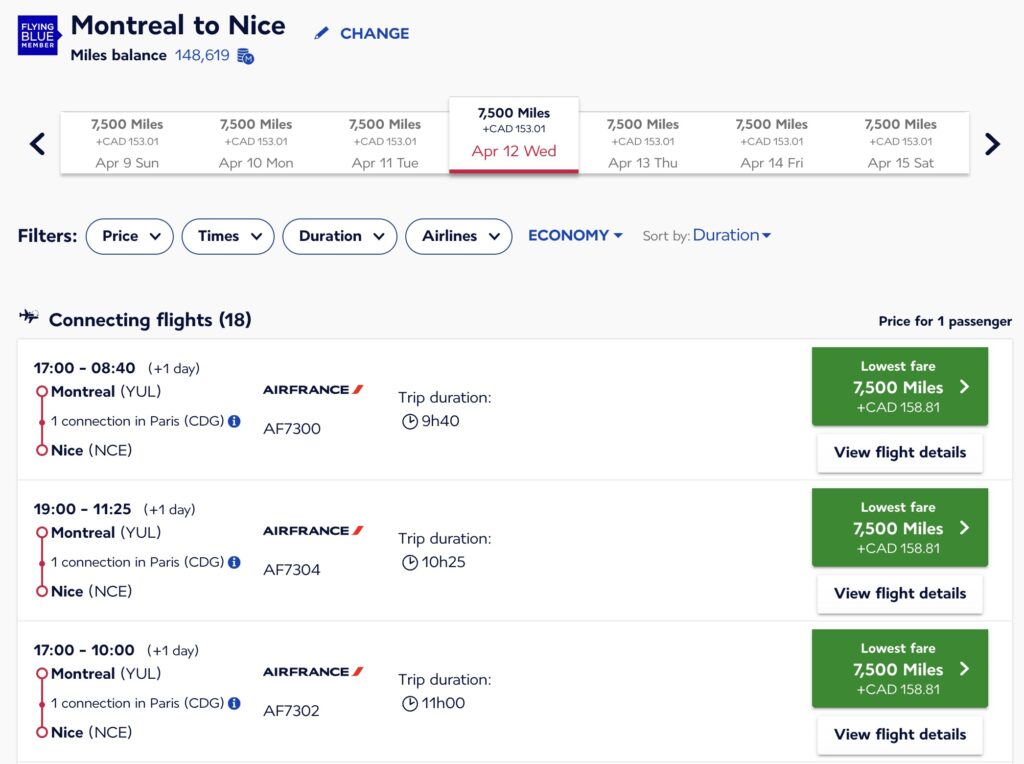The height and width of the screenshot is (764, 1024).
Task: Click the Flying Blue member logo
Action: tap(37, 35)
